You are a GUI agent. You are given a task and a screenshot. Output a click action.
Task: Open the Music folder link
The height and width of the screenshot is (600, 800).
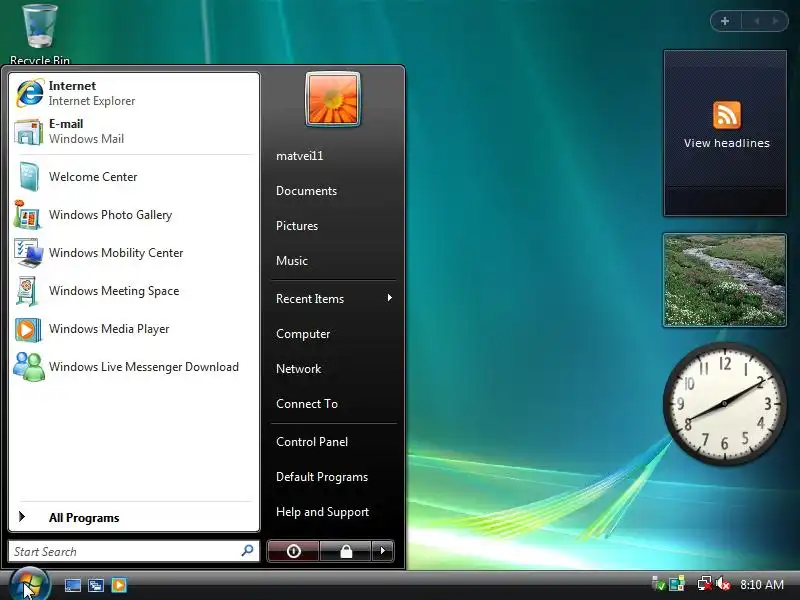[333, 261]
